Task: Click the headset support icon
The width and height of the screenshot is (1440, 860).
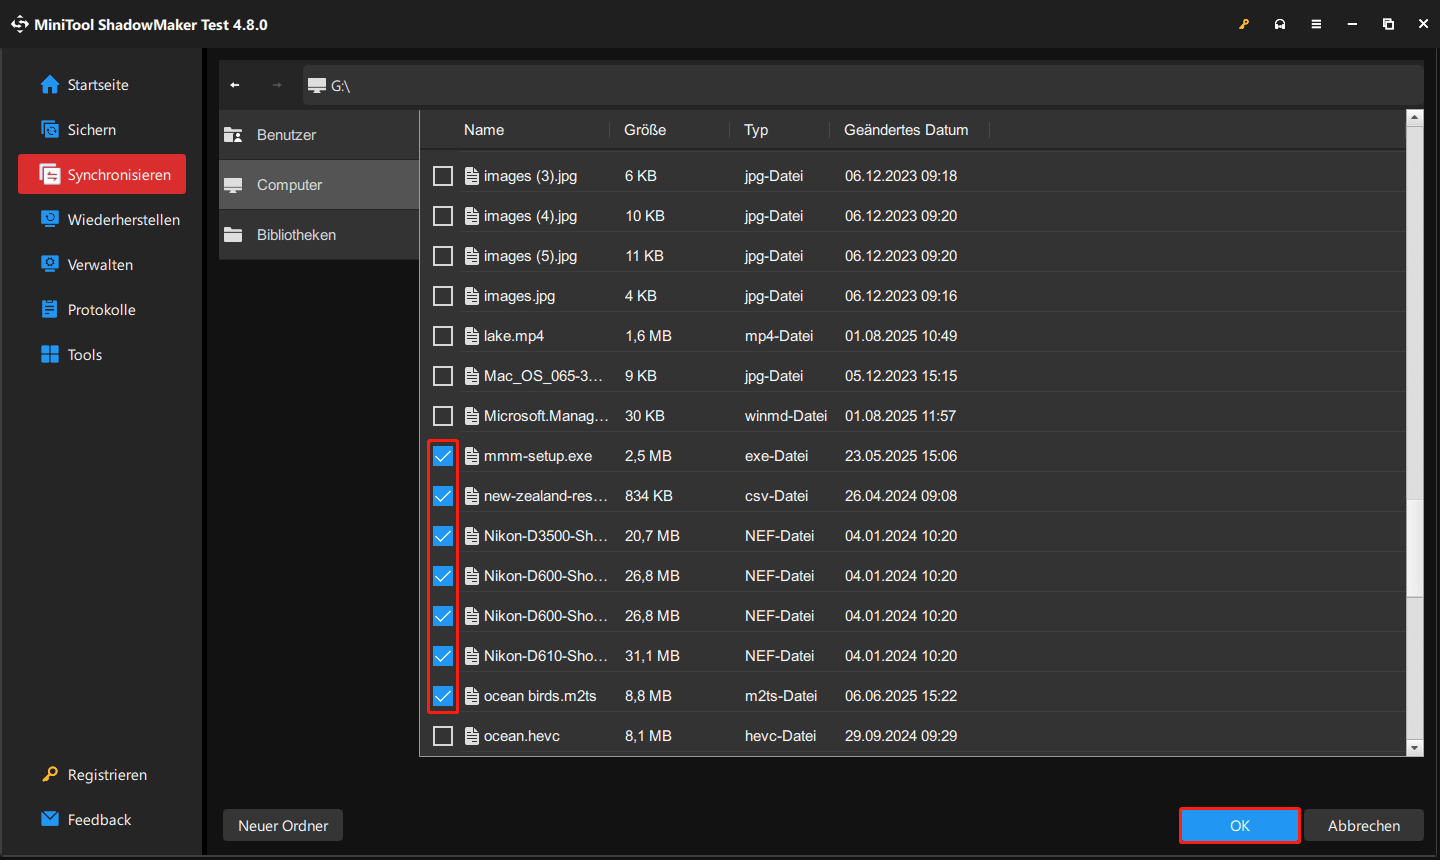Action: (1280, 24)
